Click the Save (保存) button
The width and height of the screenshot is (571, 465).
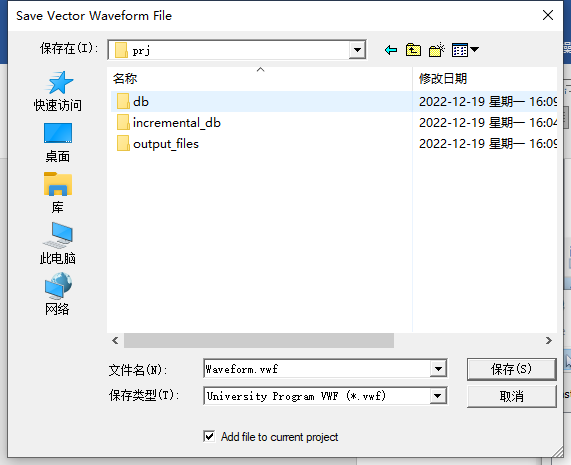click(511, 369)
